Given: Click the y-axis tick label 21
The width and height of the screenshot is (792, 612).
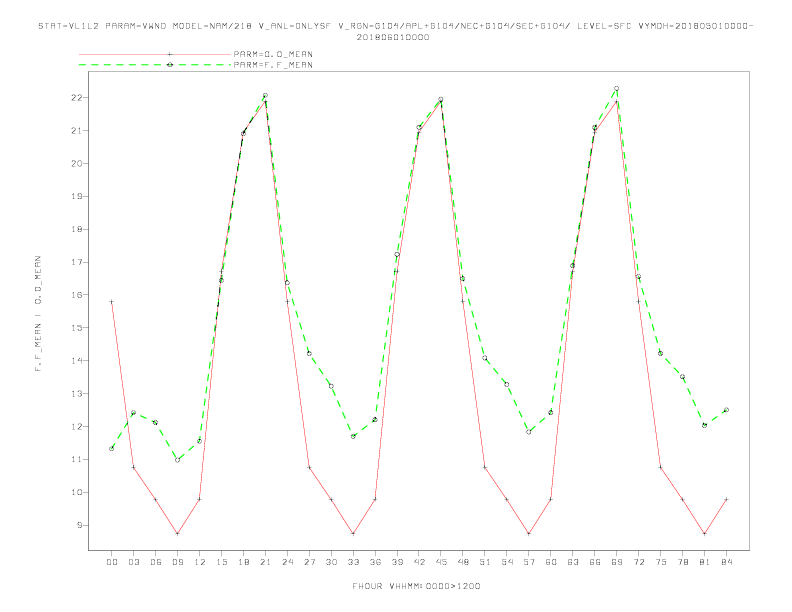Looking at the screenshot, I should pos(77,130).
